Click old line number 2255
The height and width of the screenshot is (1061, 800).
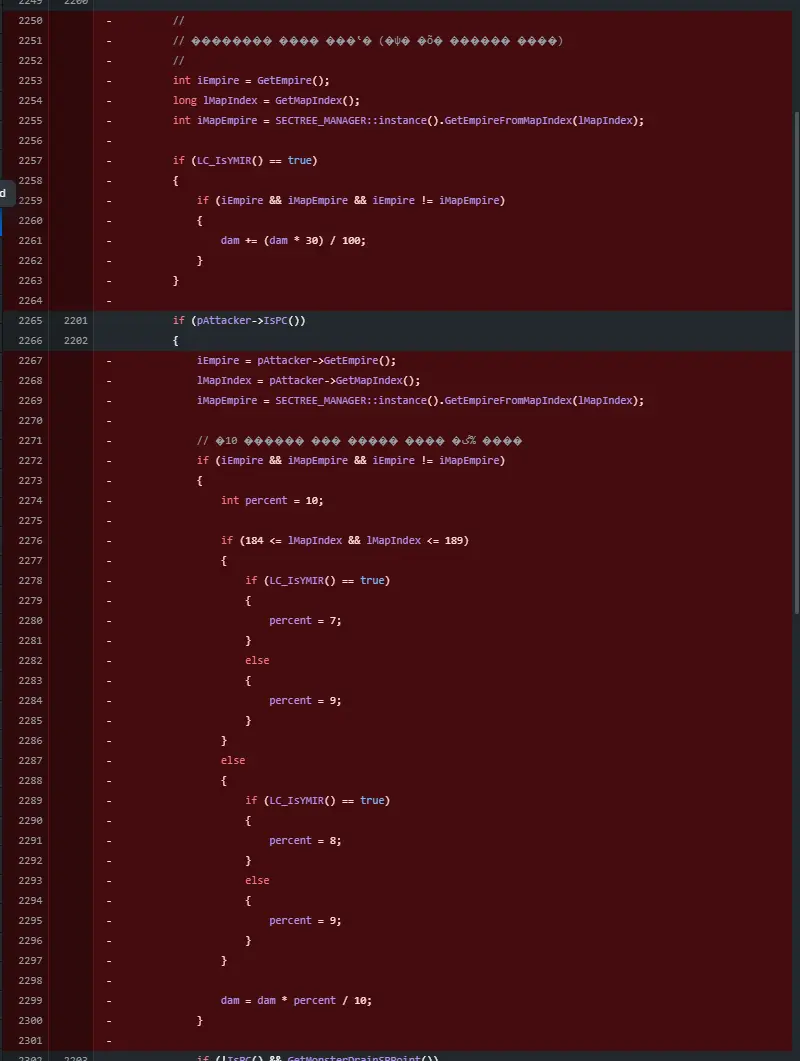tap(30, 120)
